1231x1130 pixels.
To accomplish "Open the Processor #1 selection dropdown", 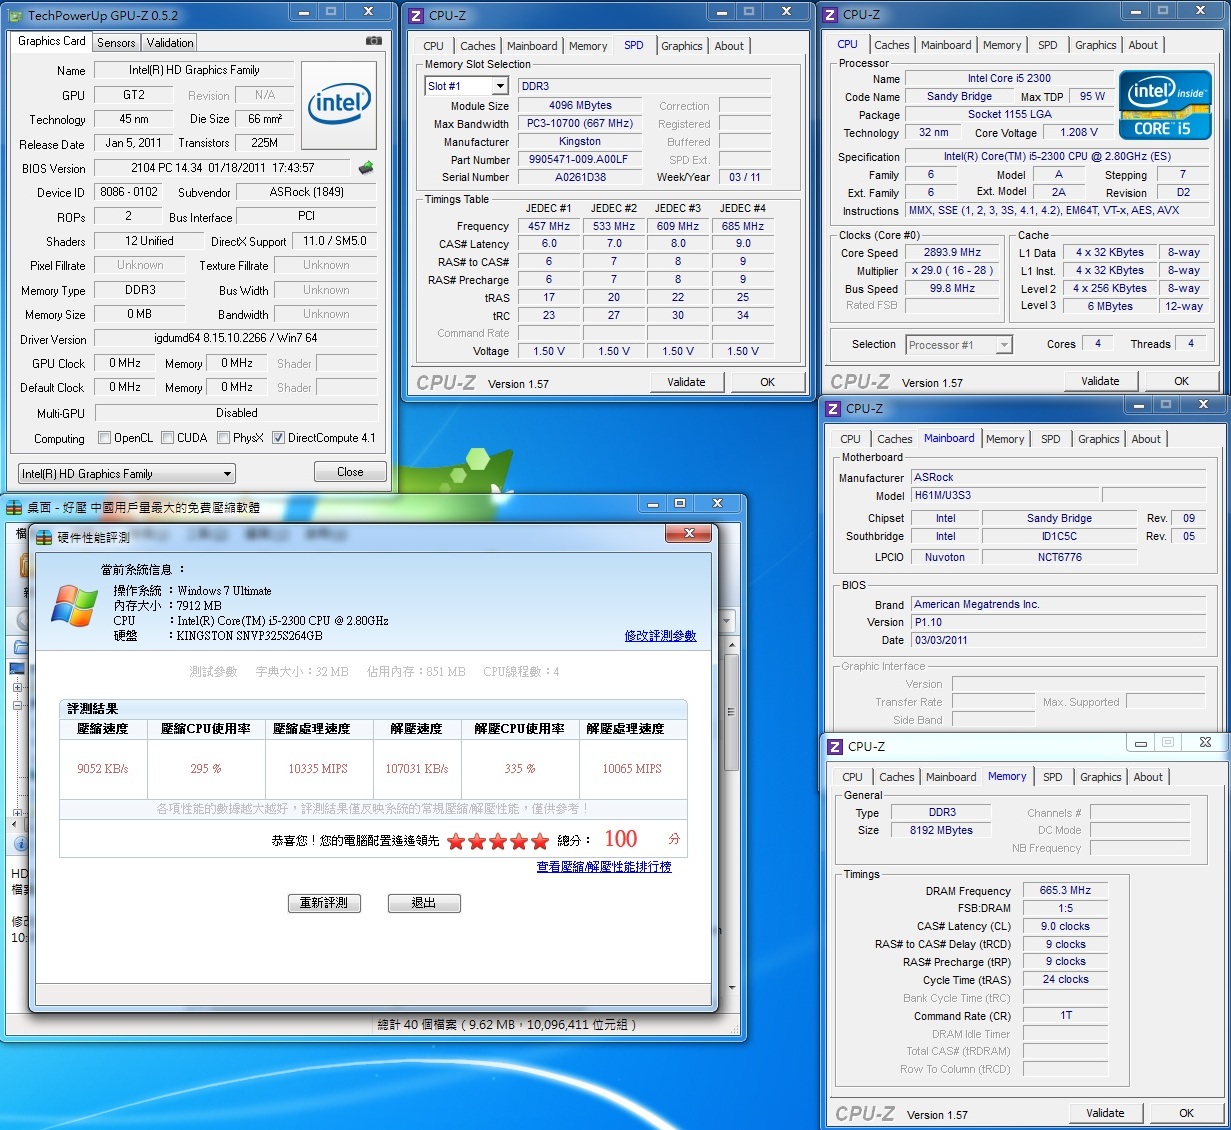I will 959,345.
